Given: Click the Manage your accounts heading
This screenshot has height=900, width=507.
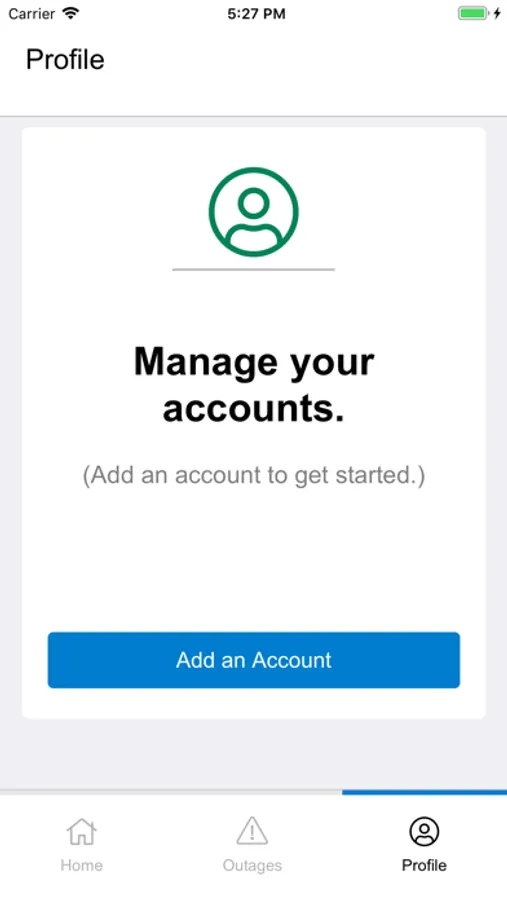Looking at the screenshot, I should 254,385.
